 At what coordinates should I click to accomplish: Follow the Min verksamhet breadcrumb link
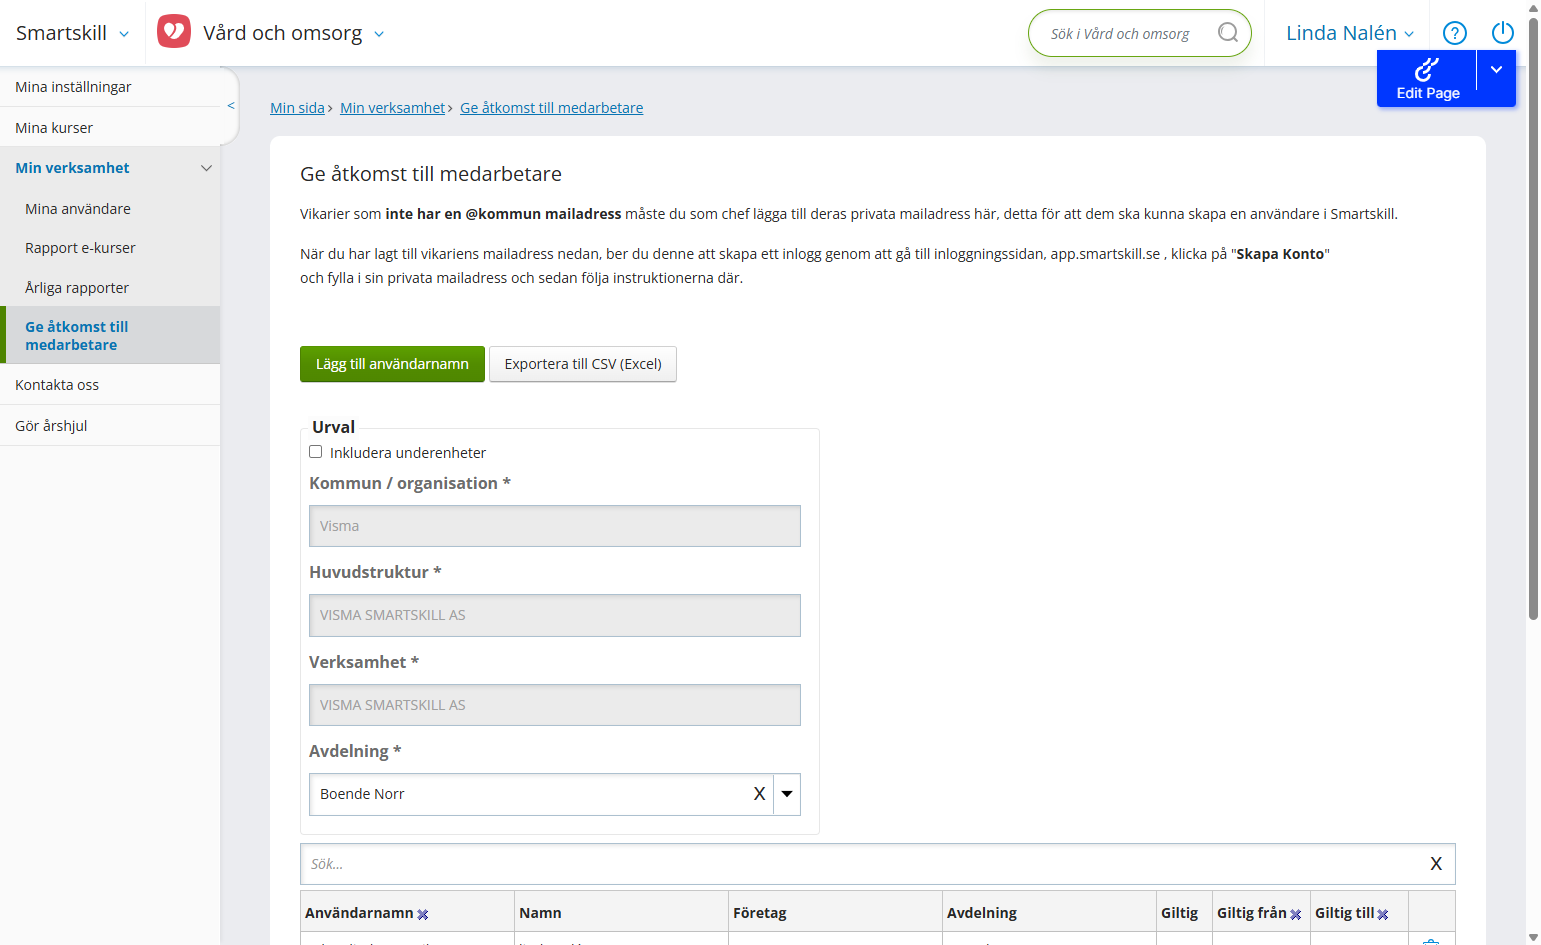pyautogui.click(x=392, y=108)
